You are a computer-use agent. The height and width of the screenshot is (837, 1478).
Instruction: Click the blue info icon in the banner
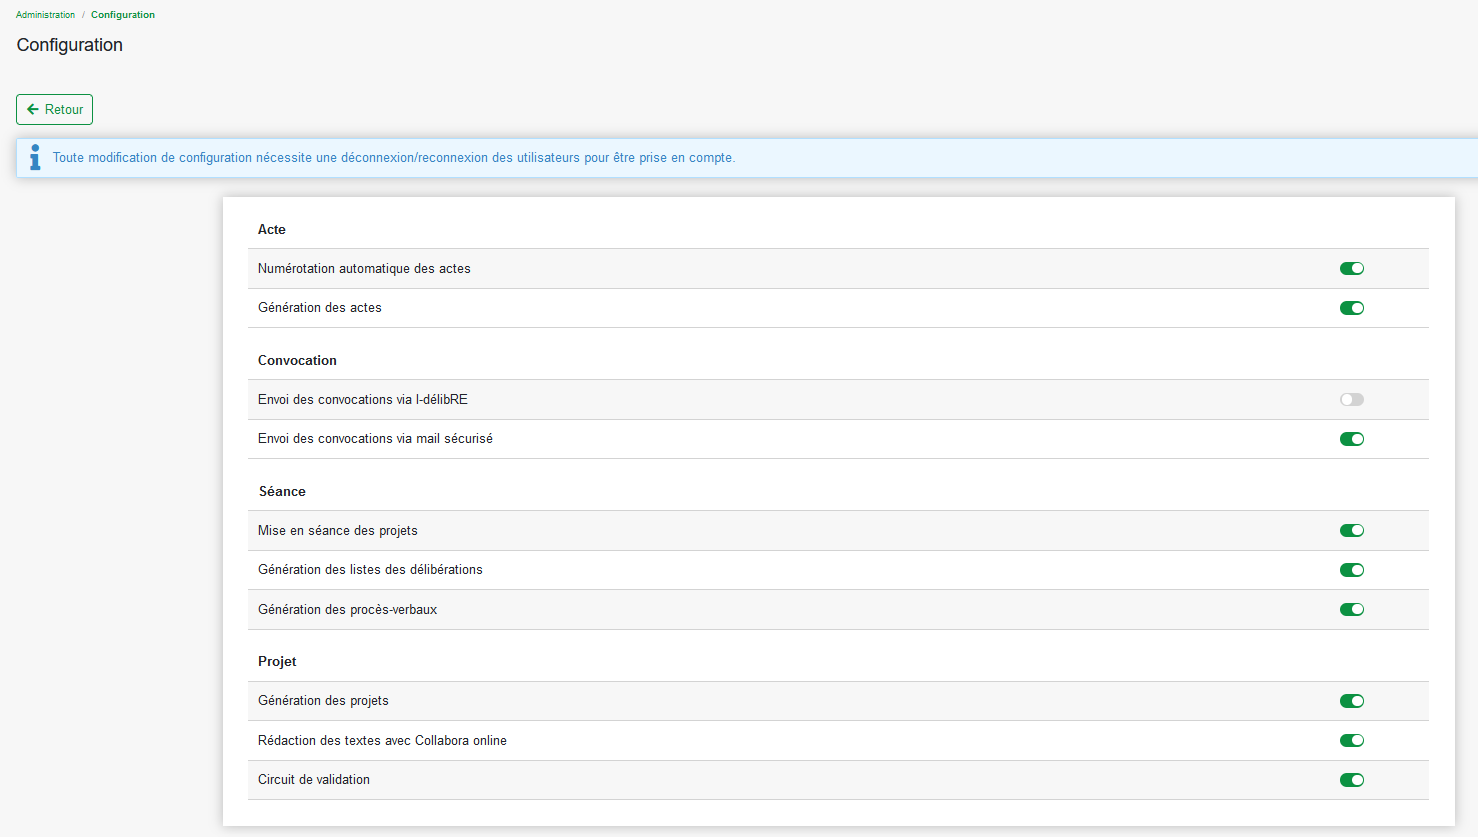point(35,158)
